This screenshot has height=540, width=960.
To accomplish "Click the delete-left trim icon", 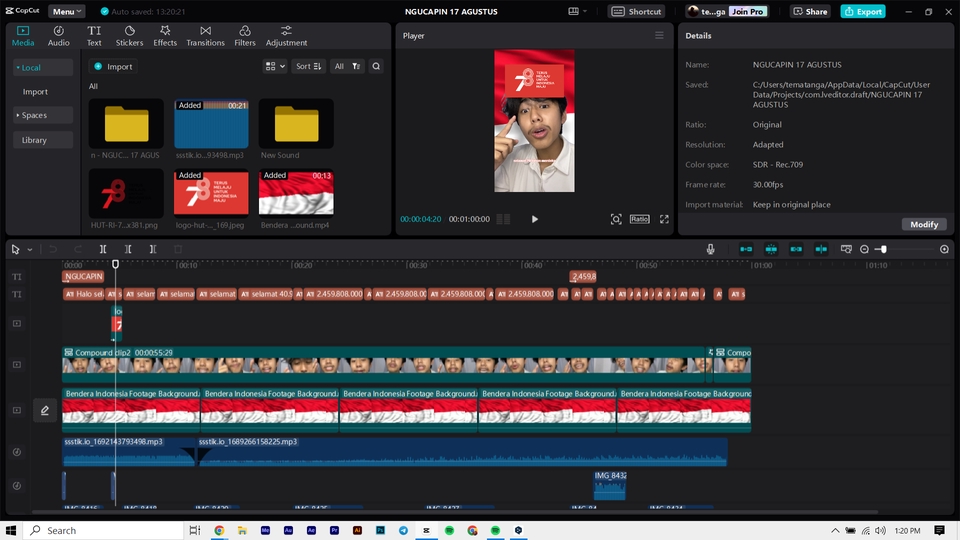I will click(128, 249).
